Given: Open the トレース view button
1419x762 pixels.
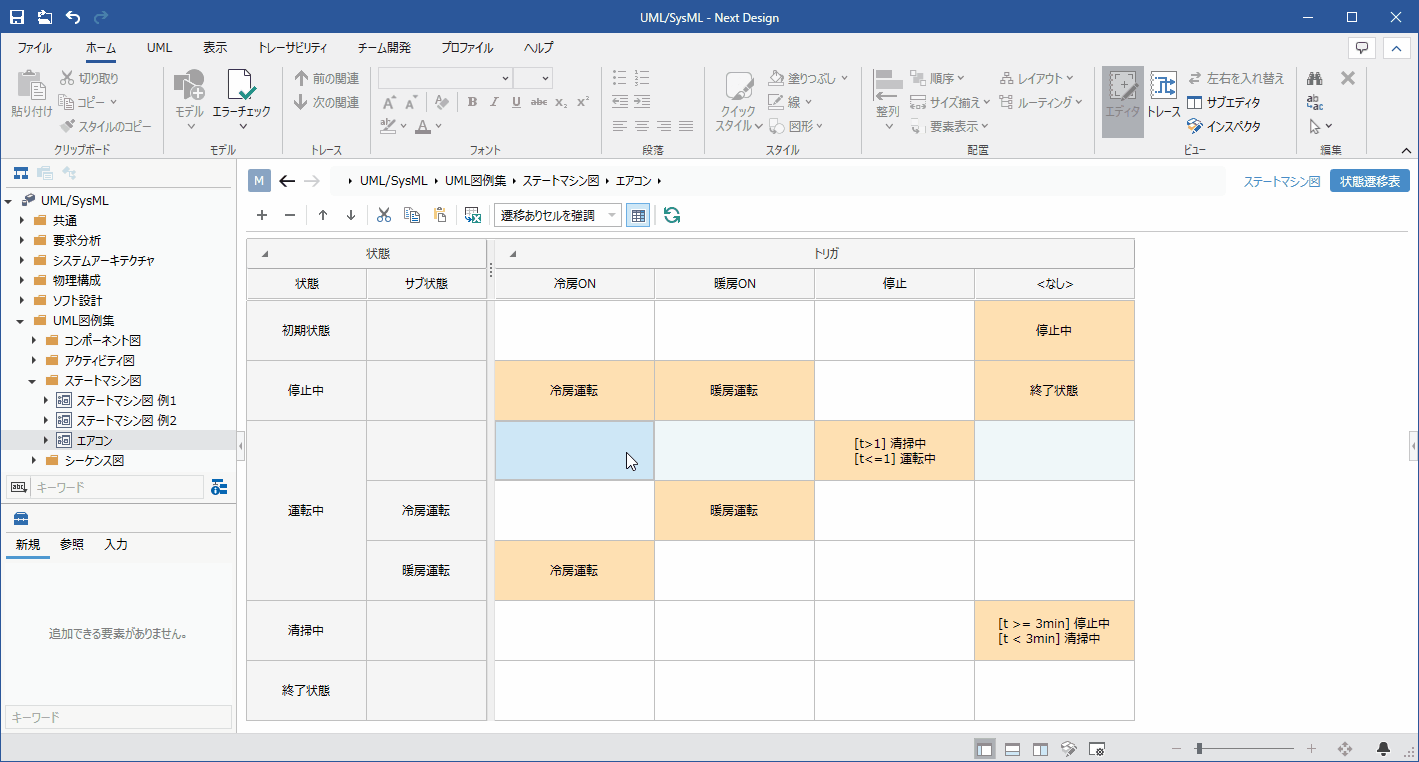Looking at the screenshot, I should coord(1163,95).
